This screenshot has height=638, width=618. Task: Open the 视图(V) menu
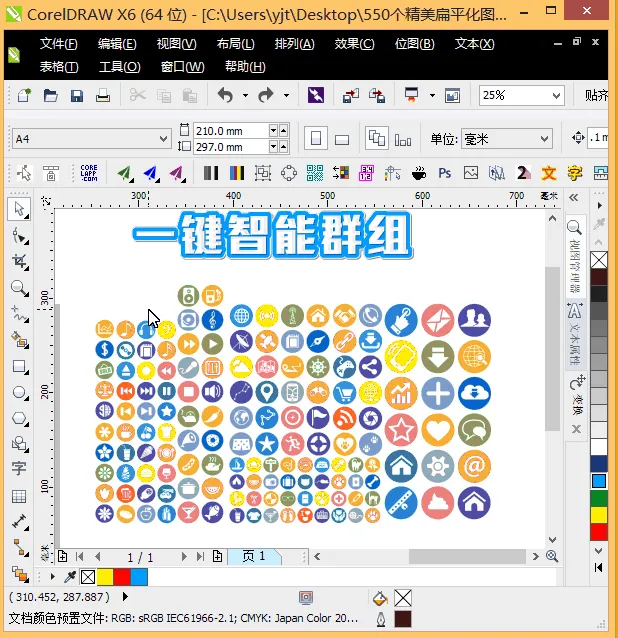click(177, 44)
